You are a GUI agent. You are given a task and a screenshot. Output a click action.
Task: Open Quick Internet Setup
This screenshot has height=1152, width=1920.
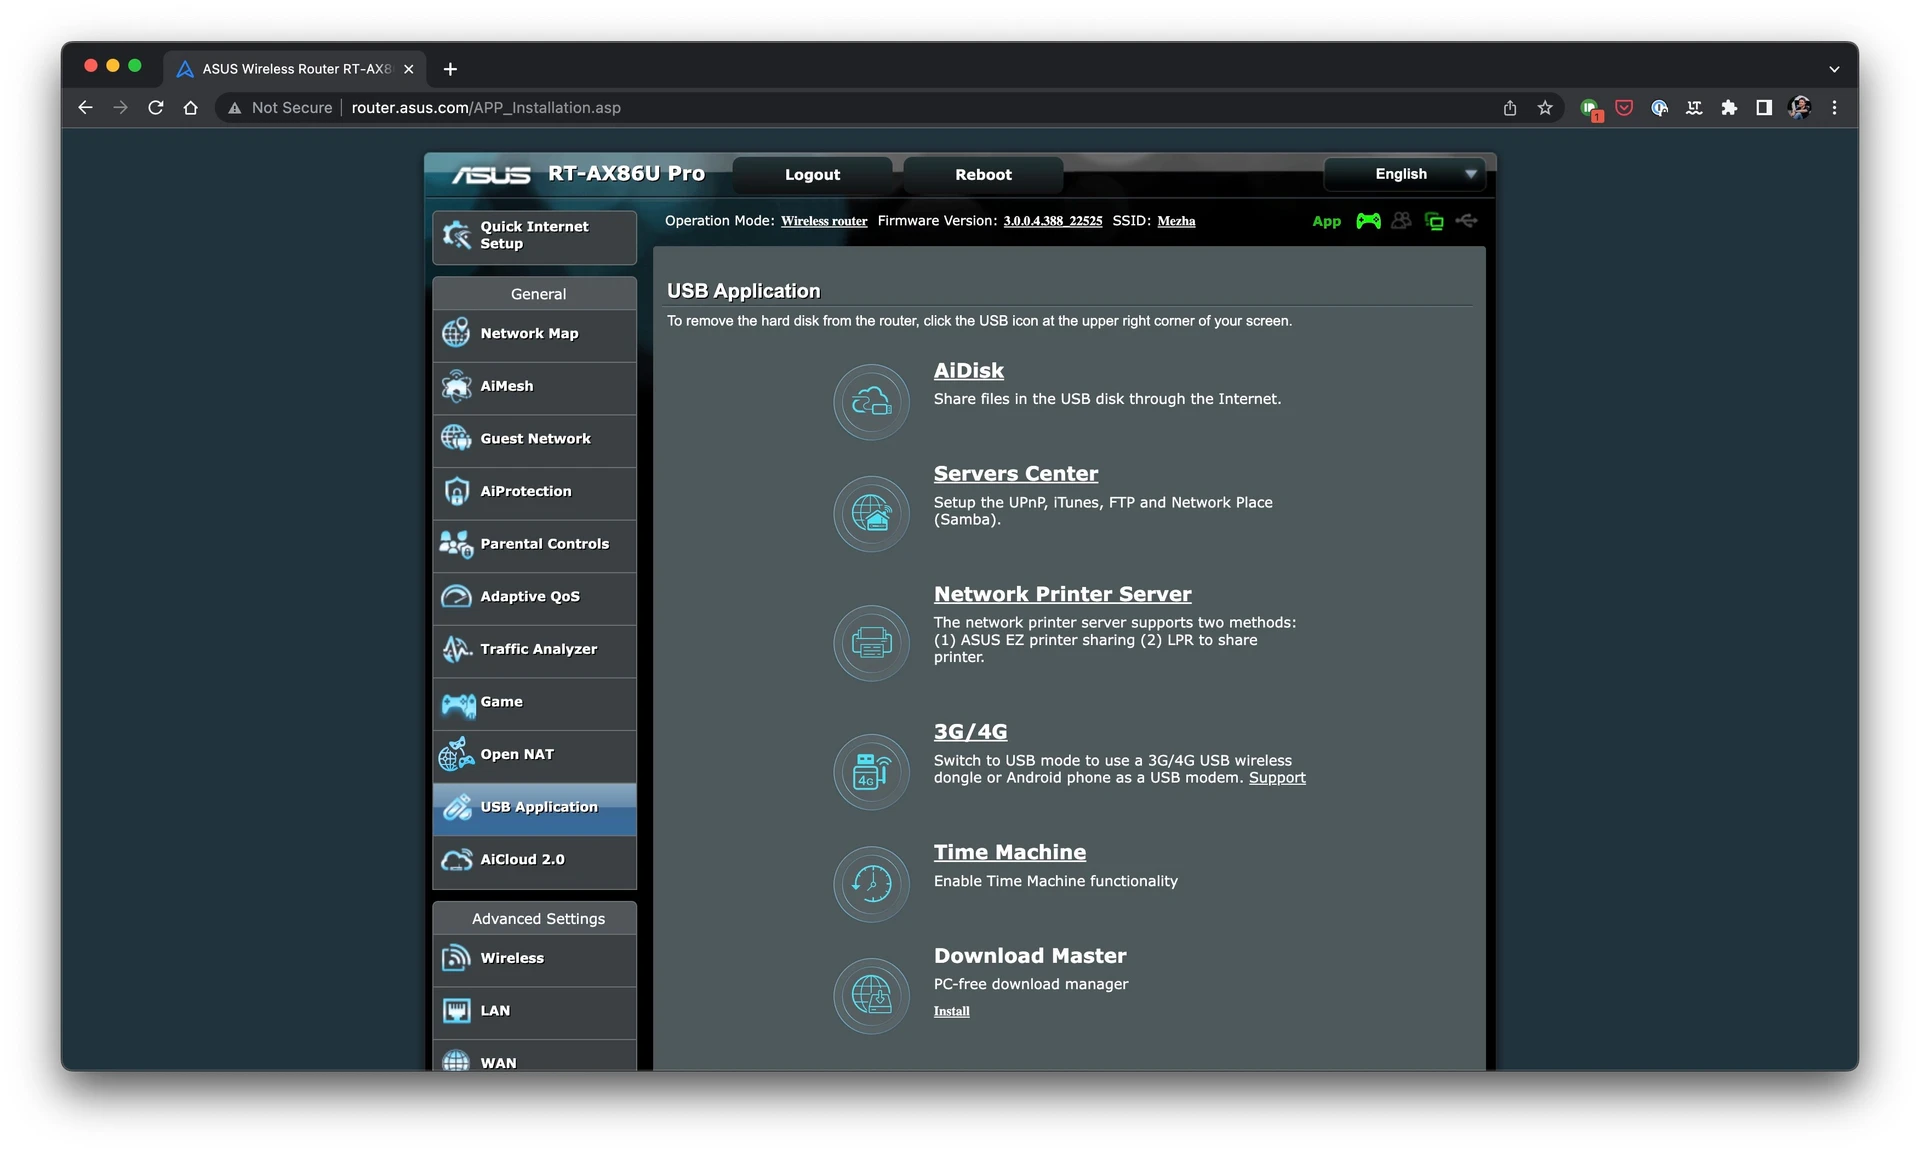coord(534,237)
